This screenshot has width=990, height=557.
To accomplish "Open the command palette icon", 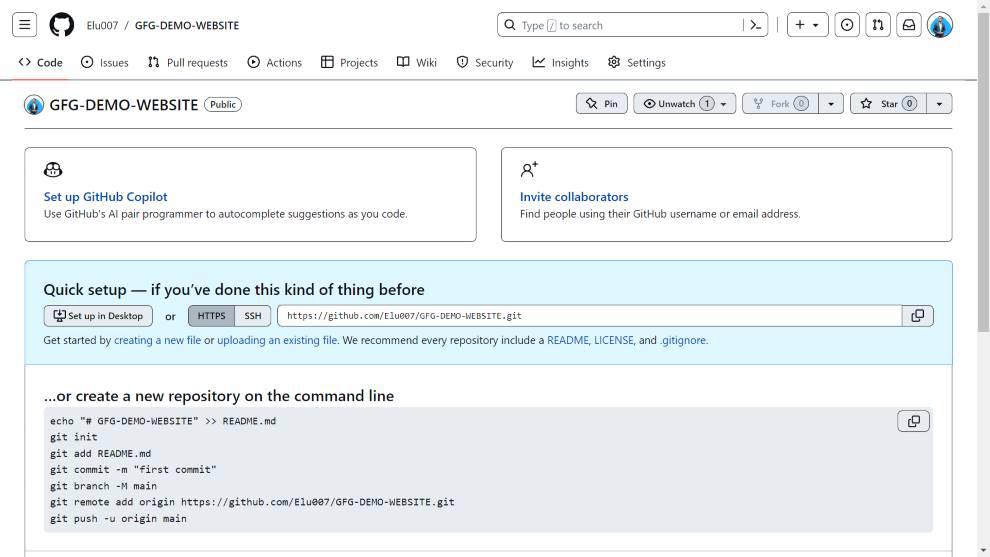I will 755,25.
